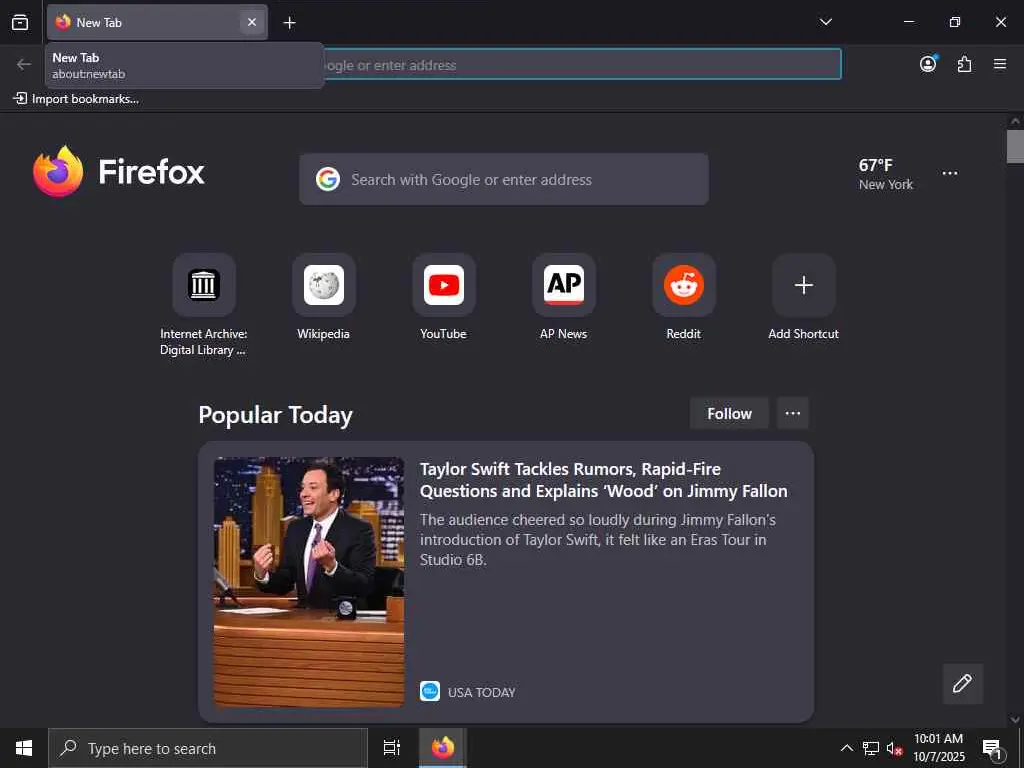Open the notification center icon

click(992, 748)
